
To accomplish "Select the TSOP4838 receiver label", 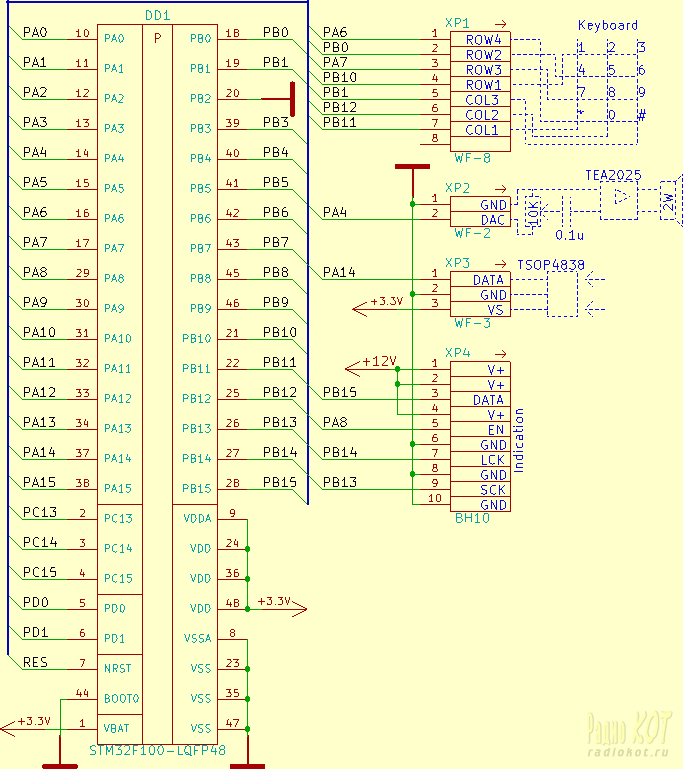I will point(551,265).
